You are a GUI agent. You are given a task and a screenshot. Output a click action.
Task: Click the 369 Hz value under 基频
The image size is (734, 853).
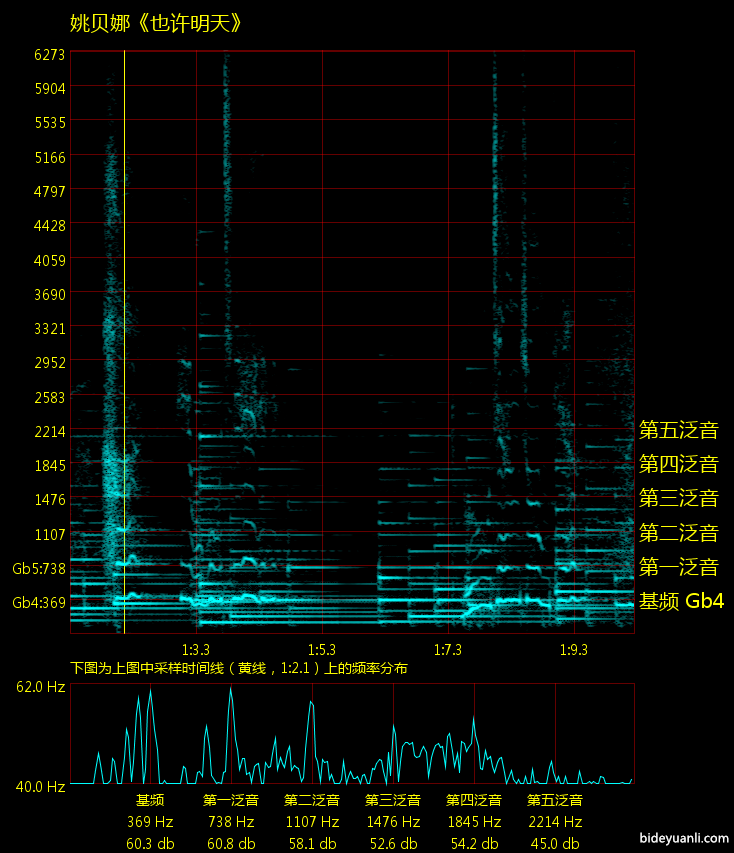click(150, 822)
